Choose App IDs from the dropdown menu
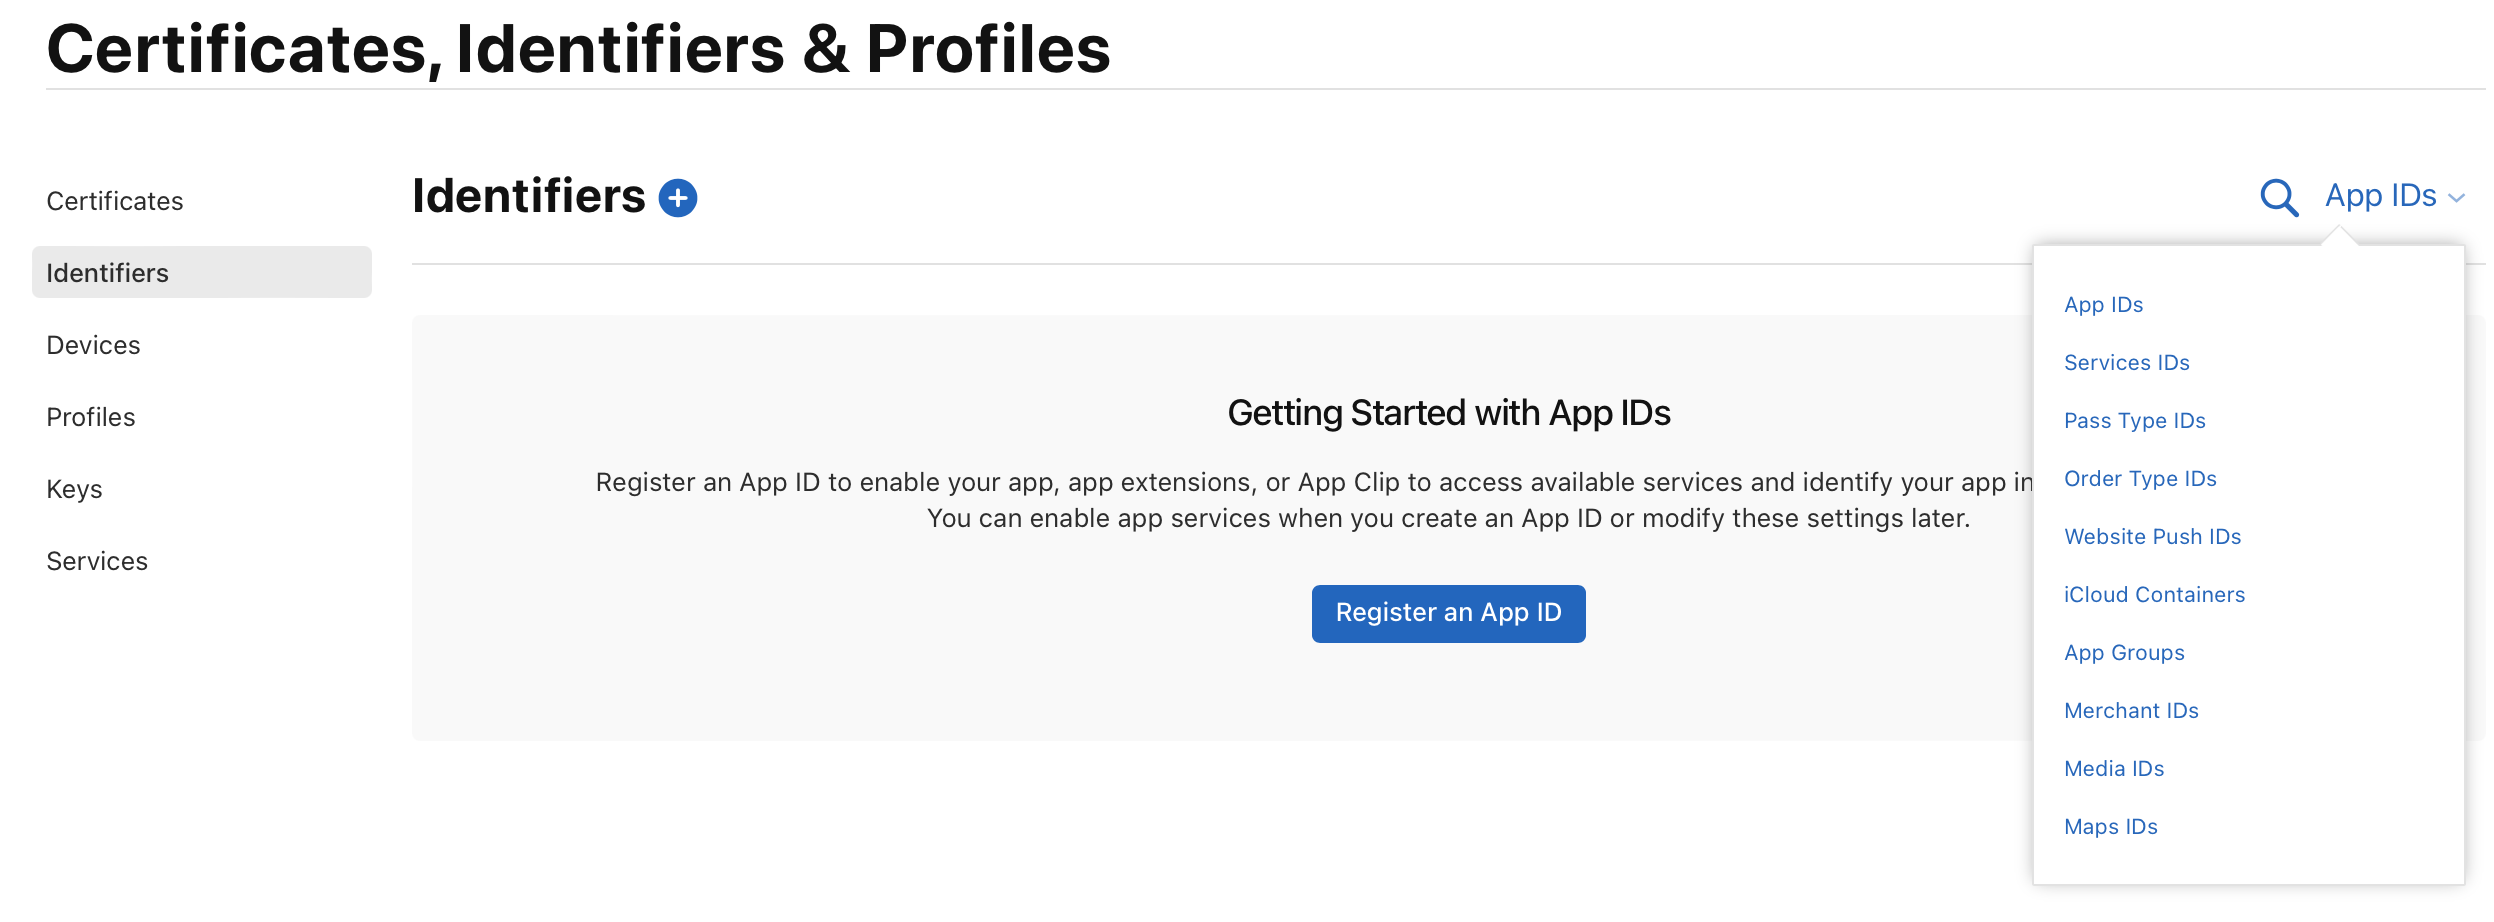This screenshot has width=2494, height=922. click(x=2104, y=305)
